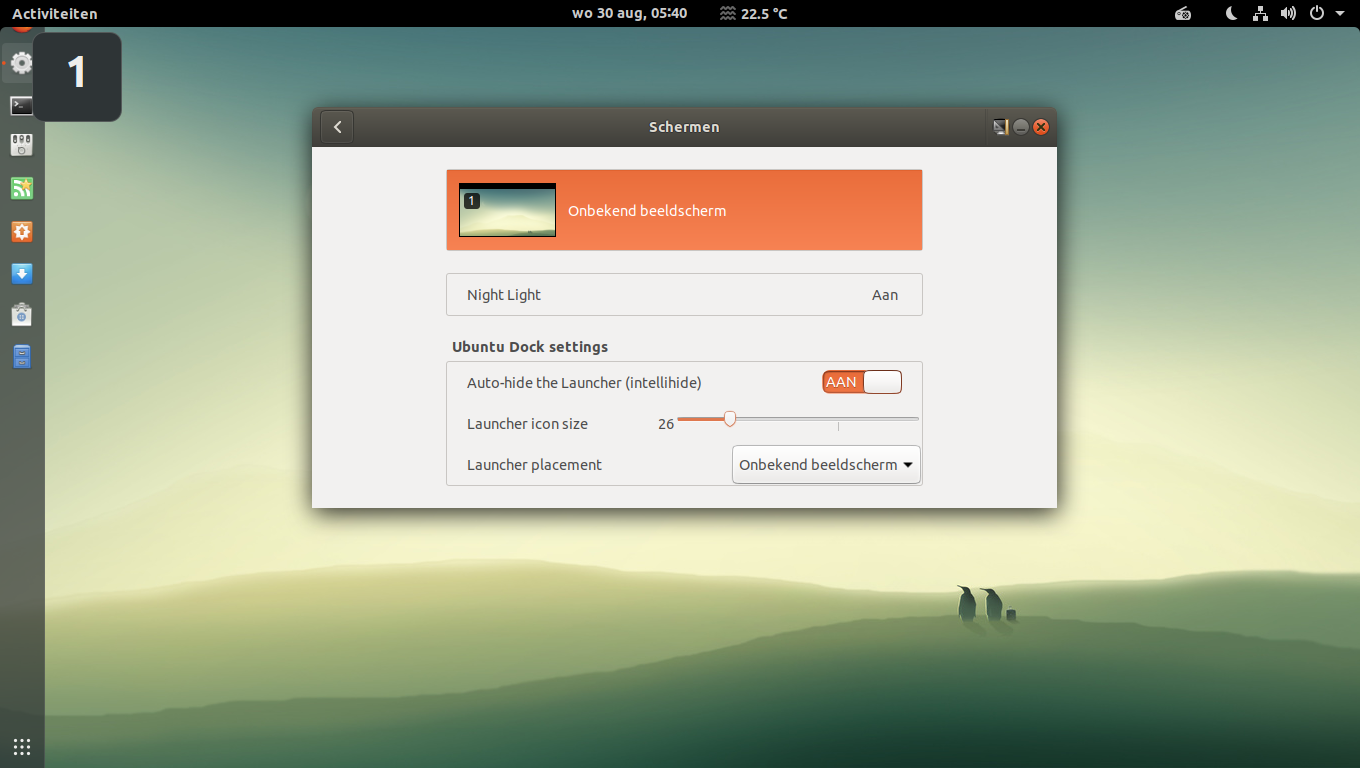Open the Tweaks switches dock icon
The image size is (1360, 768).
(x=22, y=146)
